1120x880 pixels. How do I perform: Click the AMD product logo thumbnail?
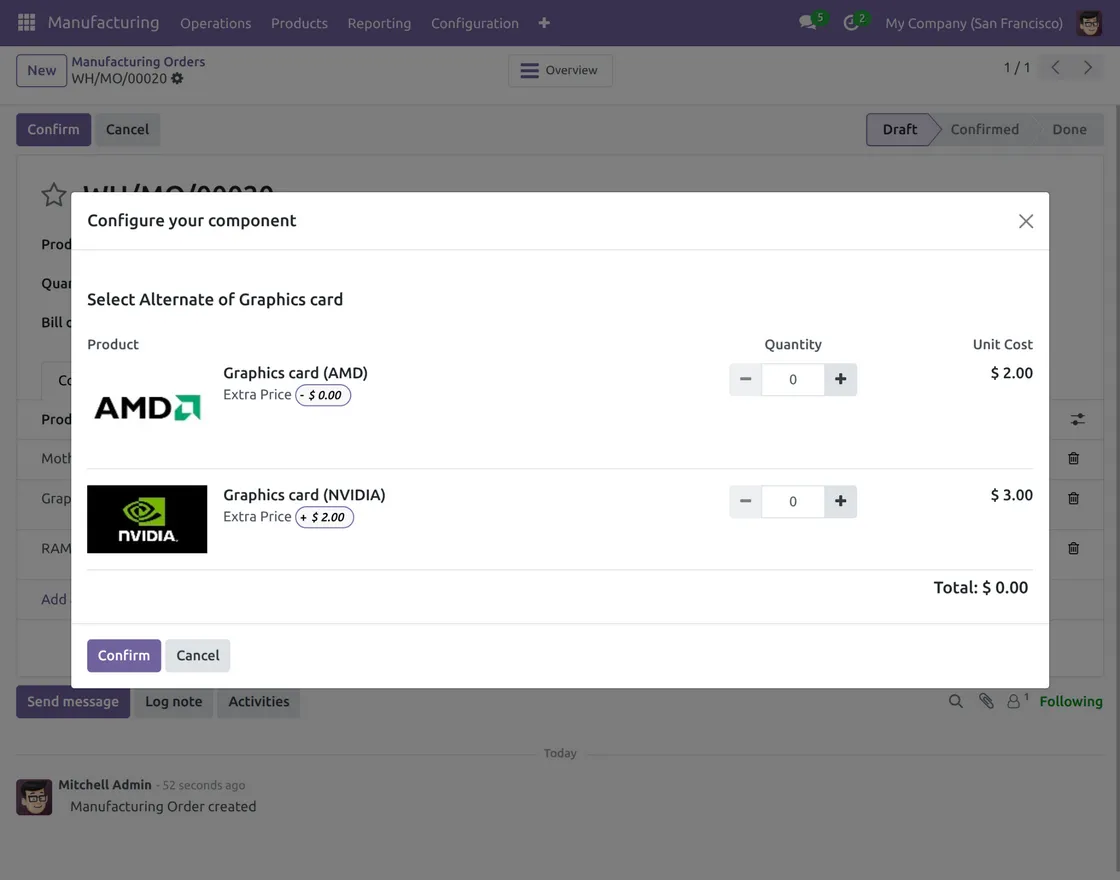(x=147, y=407)
